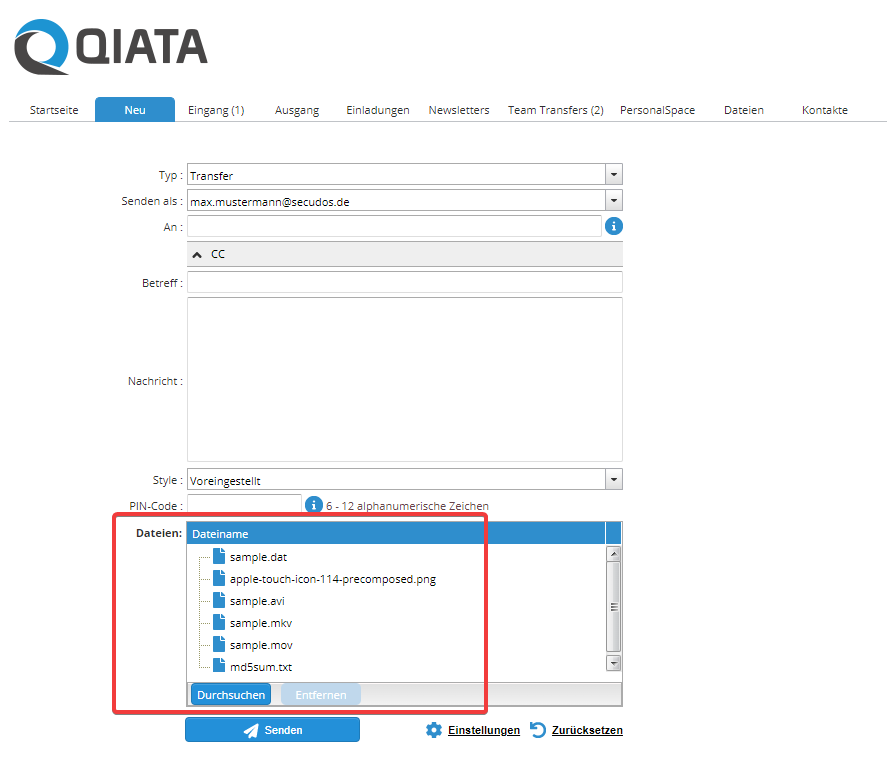This screenshot has height=776, width=887.
Task: Click the Einstellungen gear icon
Action: (433, 730)
